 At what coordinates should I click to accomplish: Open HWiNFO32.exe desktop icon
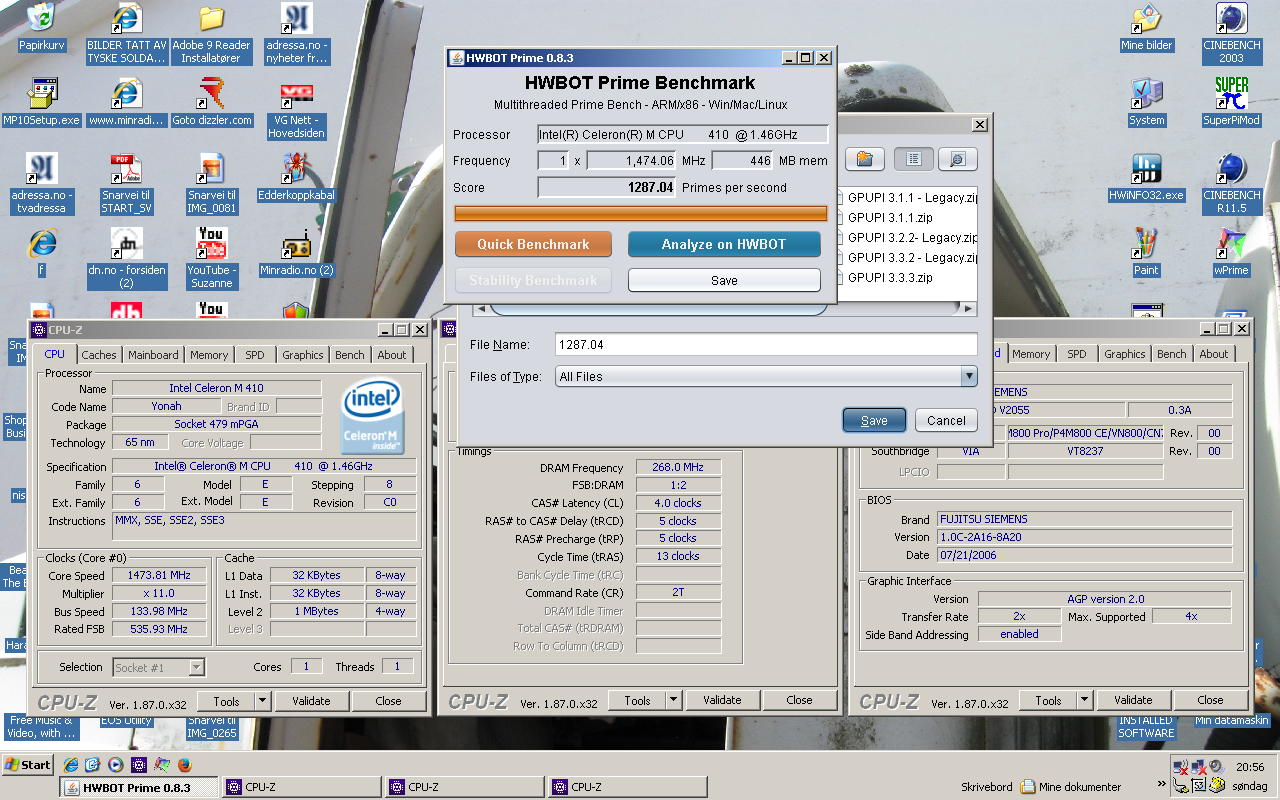(x=1146, y=178)
